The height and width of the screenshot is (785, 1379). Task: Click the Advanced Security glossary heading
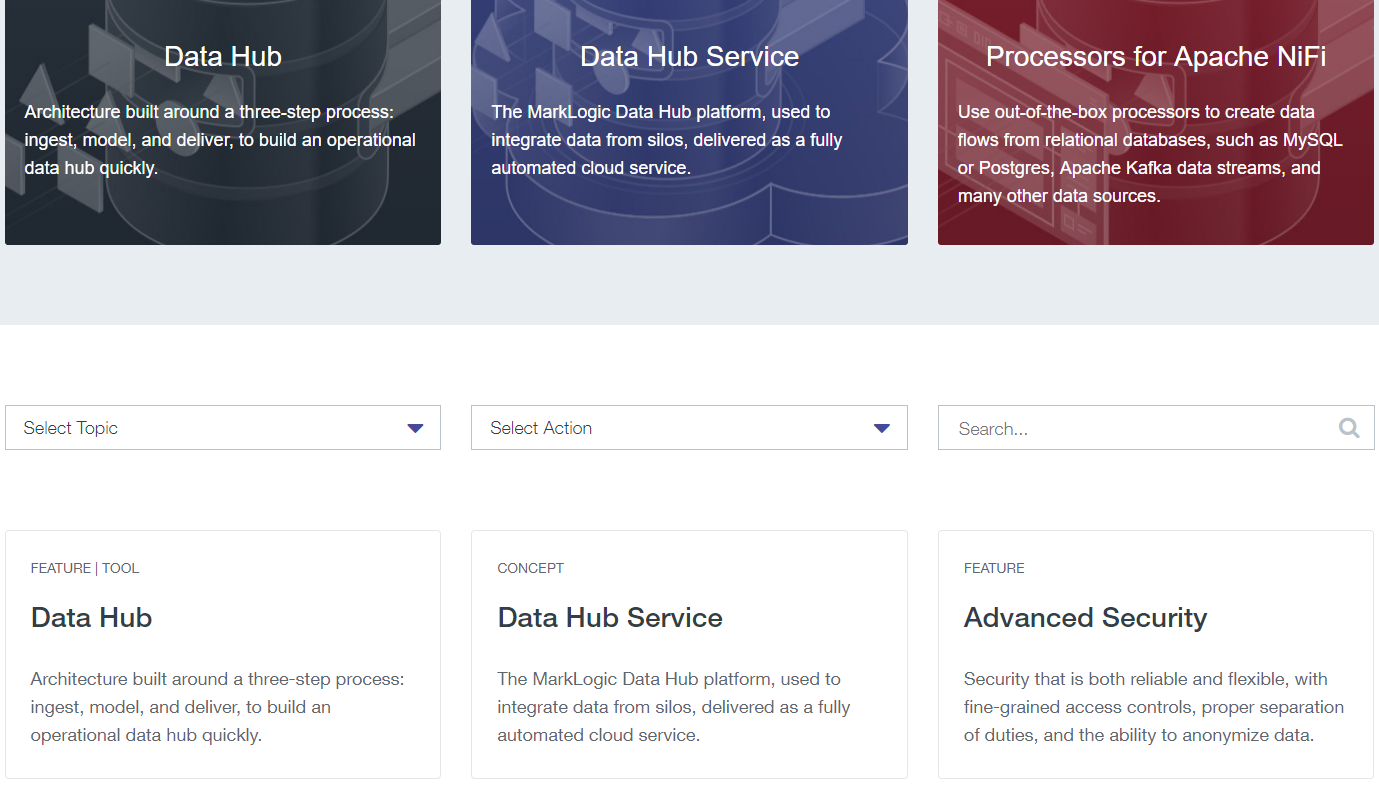pos(1086,617)
